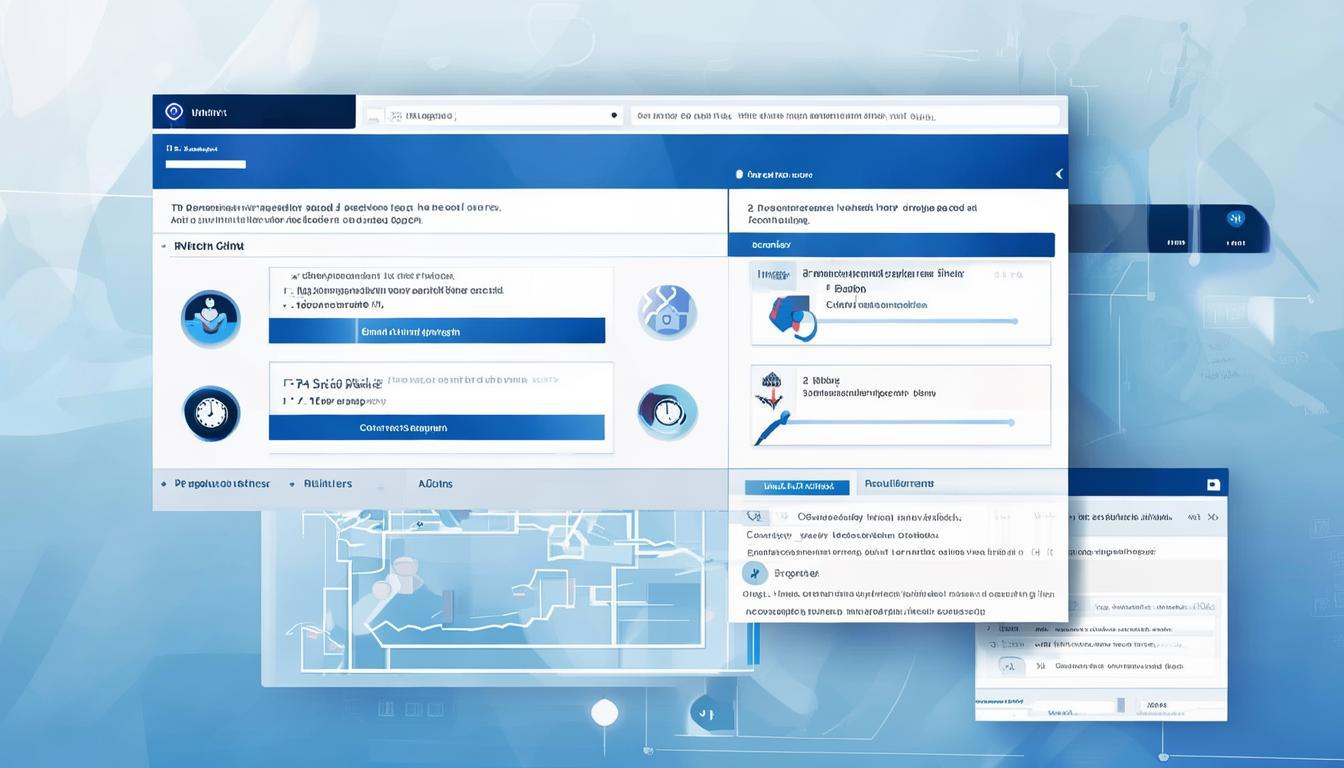Click the slider in the first right card
1344x768 pixels.
coord(915,322)
